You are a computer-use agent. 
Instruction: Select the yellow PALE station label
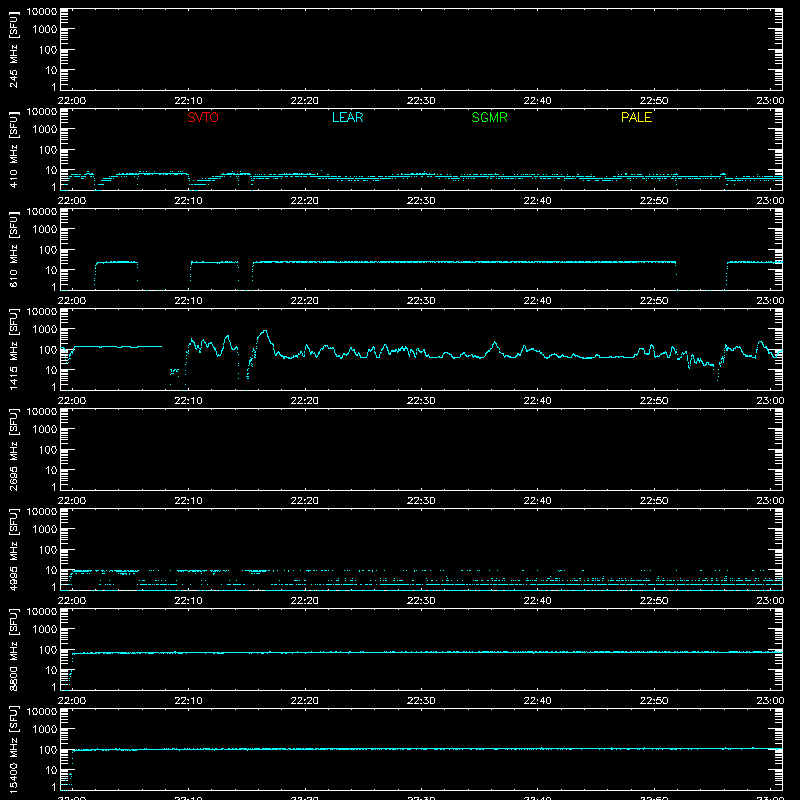click(636, 117)
